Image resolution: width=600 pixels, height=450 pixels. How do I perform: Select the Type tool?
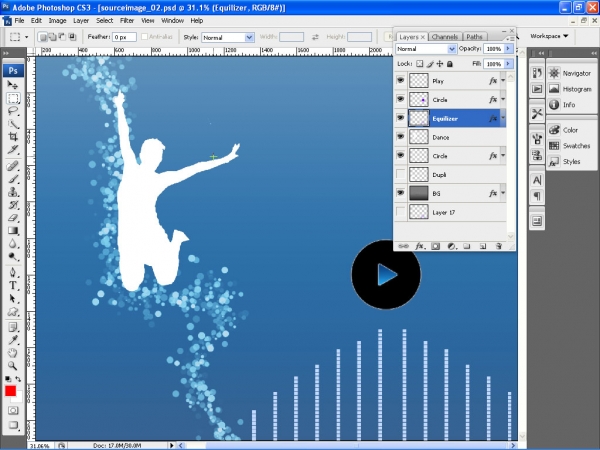pos(13,285)
